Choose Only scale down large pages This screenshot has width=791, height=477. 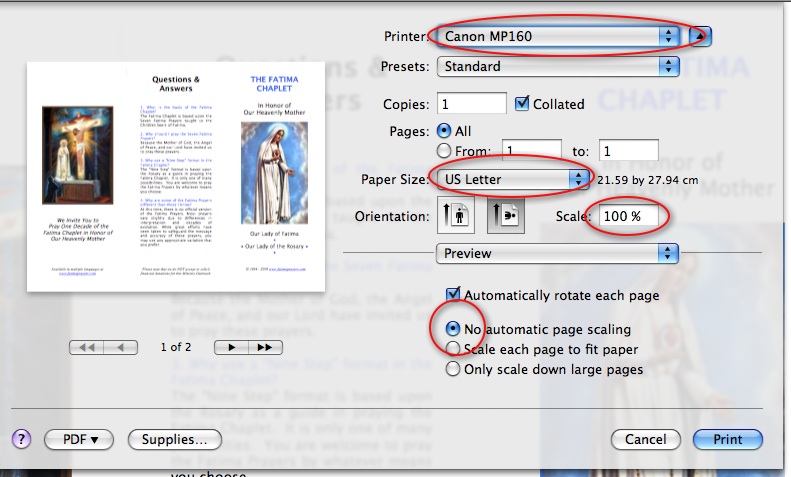(x=453, y=369)
